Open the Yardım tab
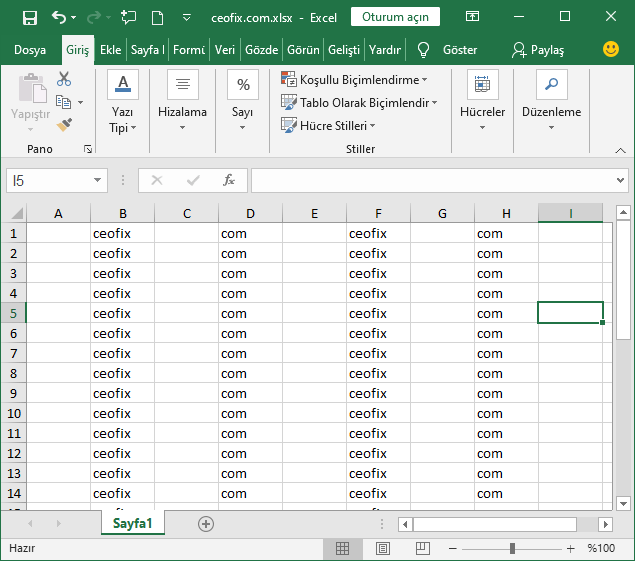This screenshot has width=635, height=561. [385, 50]
